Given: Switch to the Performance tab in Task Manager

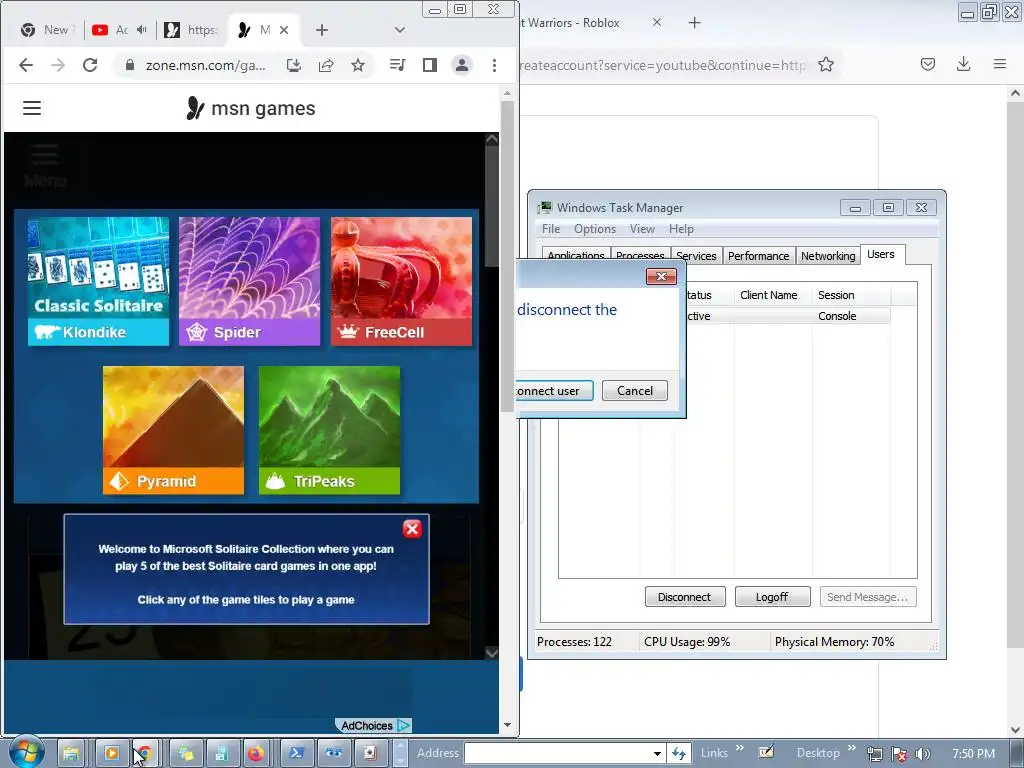Looking at the screenshot, I should 758,256.
